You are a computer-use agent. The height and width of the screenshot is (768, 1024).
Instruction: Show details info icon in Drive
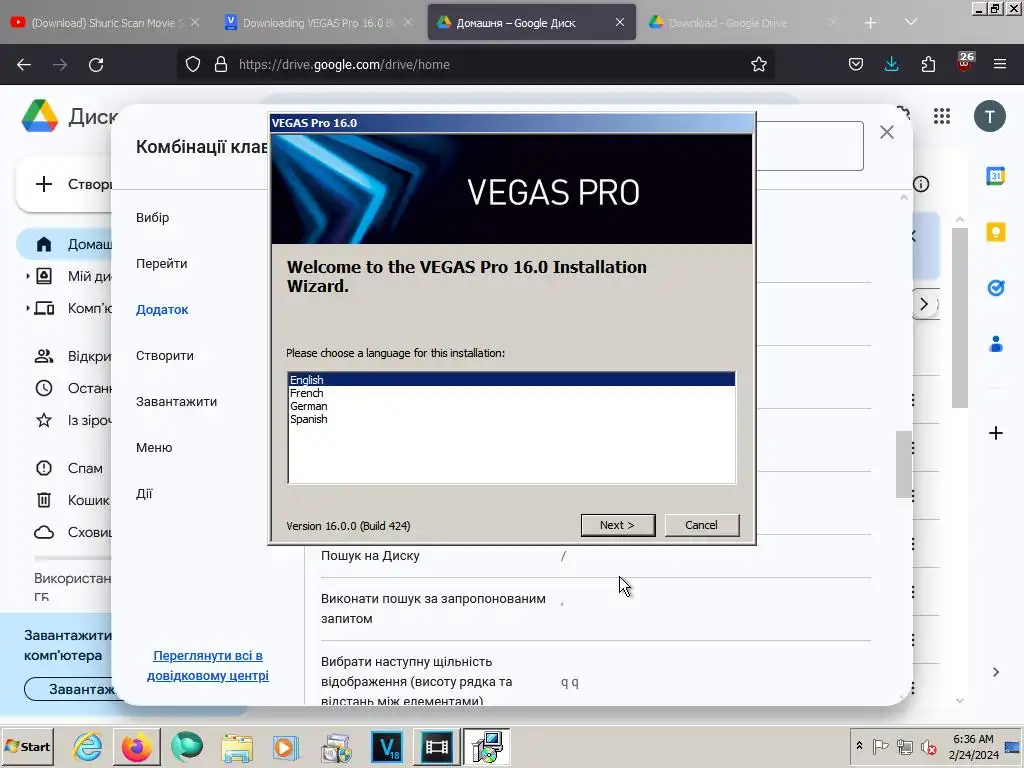(921, 184)
